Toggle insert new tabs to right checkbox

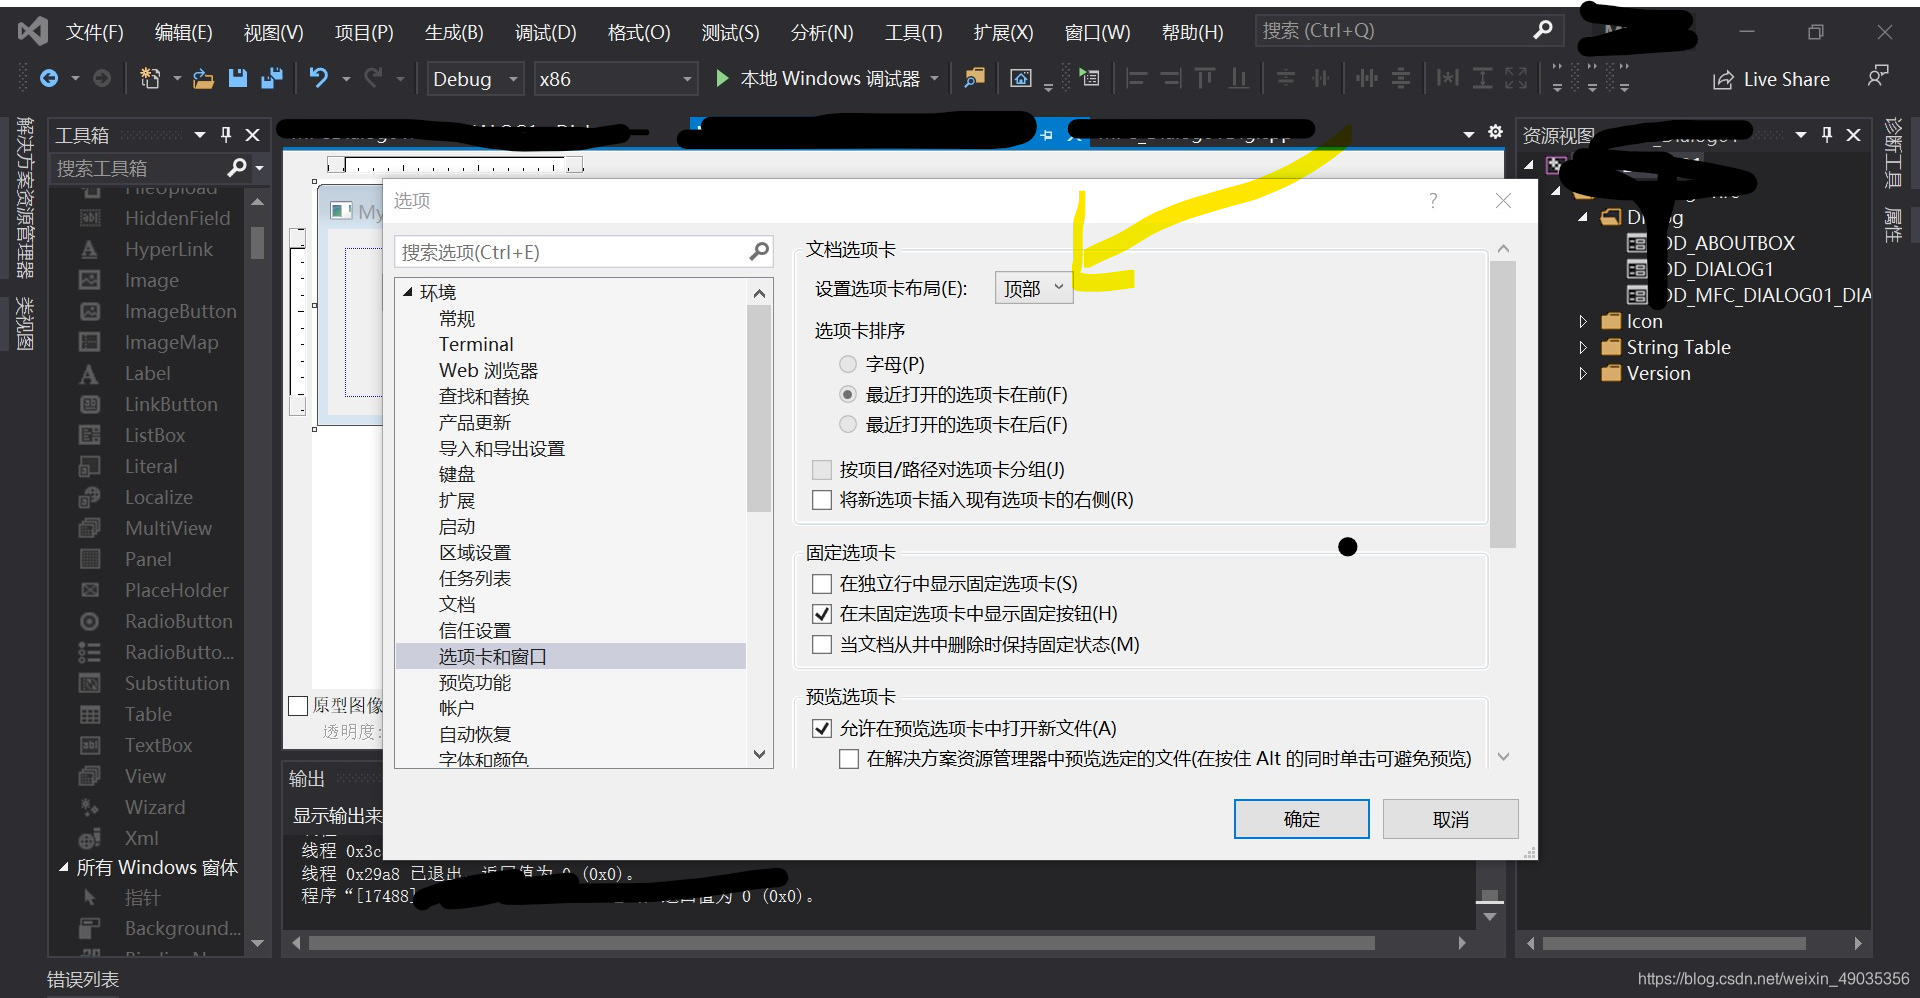(822, 499)
